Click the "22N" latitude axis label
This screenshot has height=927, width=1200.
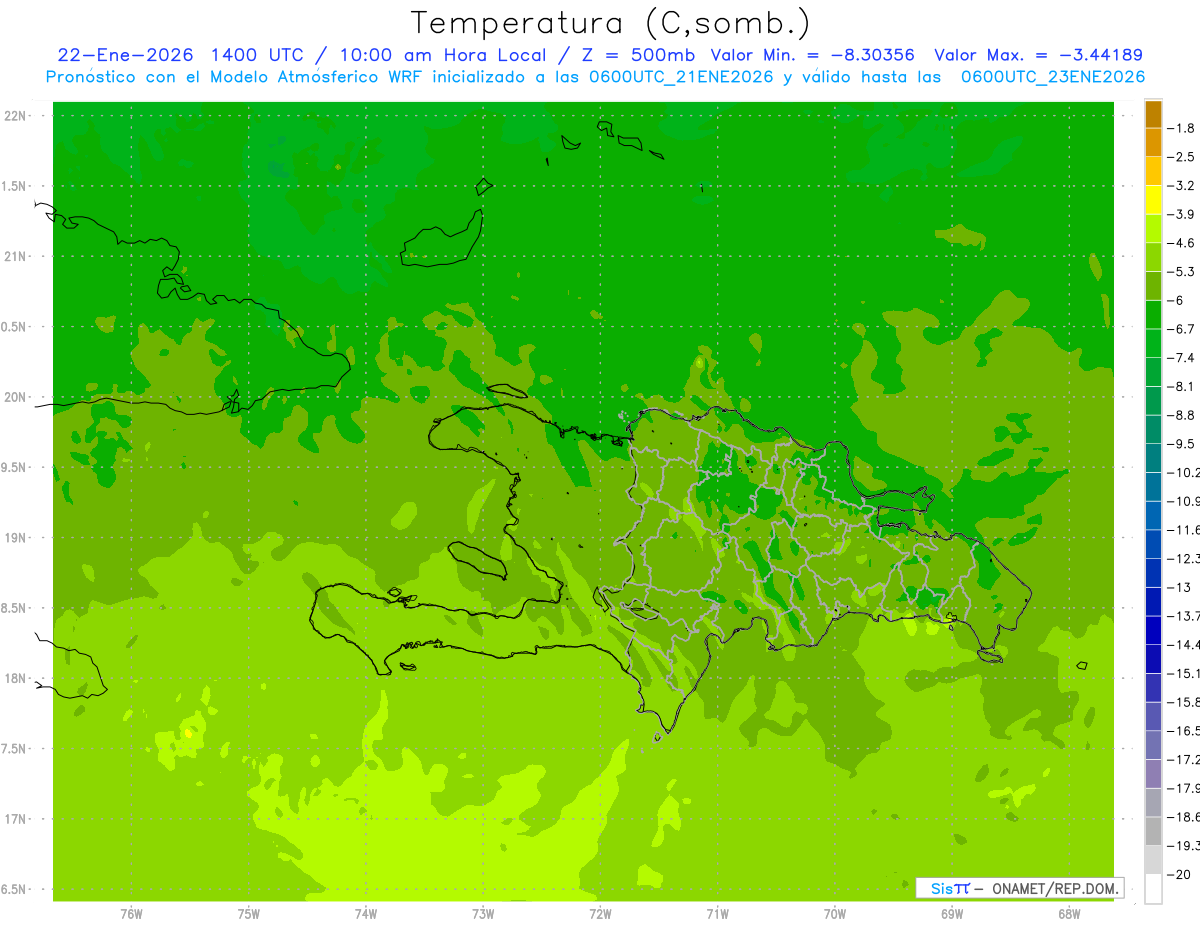pos(17,116)
